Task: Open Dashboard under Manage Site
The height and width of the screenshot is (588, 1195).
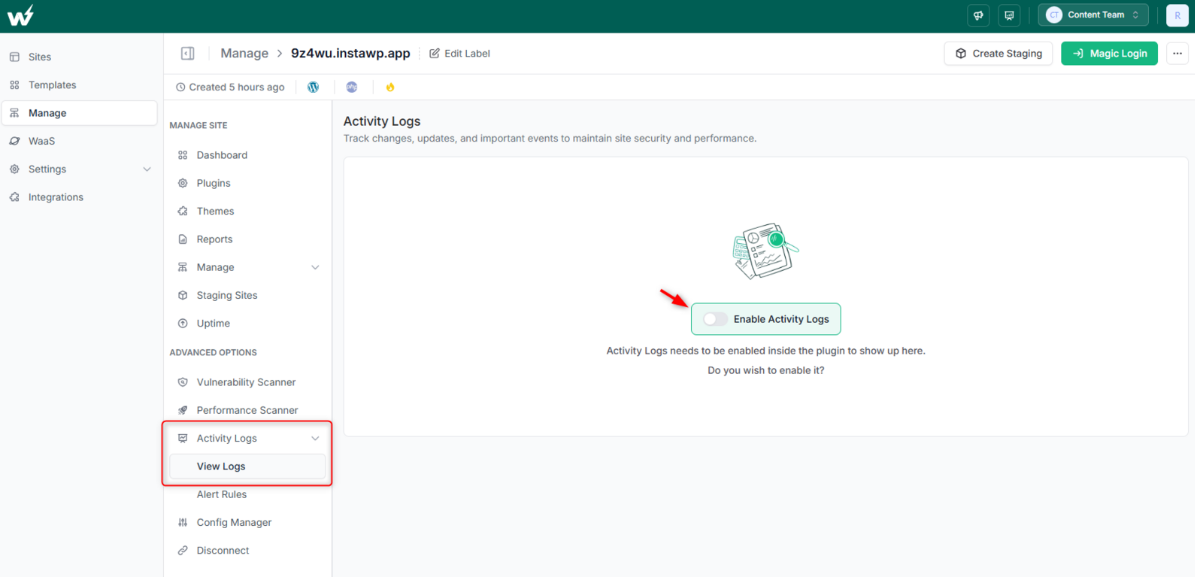Action: tap(248, 155)
